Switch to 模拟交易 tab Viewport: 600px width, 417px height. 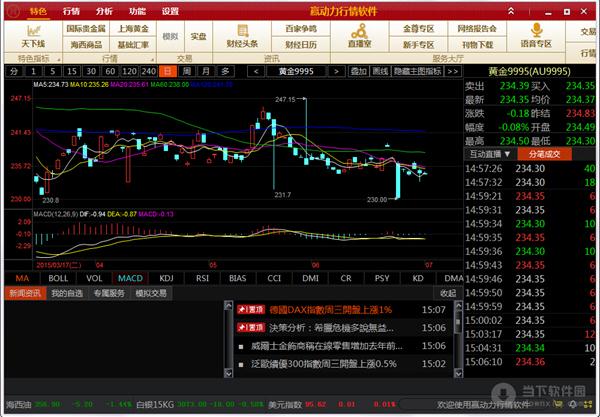(151, 293)
